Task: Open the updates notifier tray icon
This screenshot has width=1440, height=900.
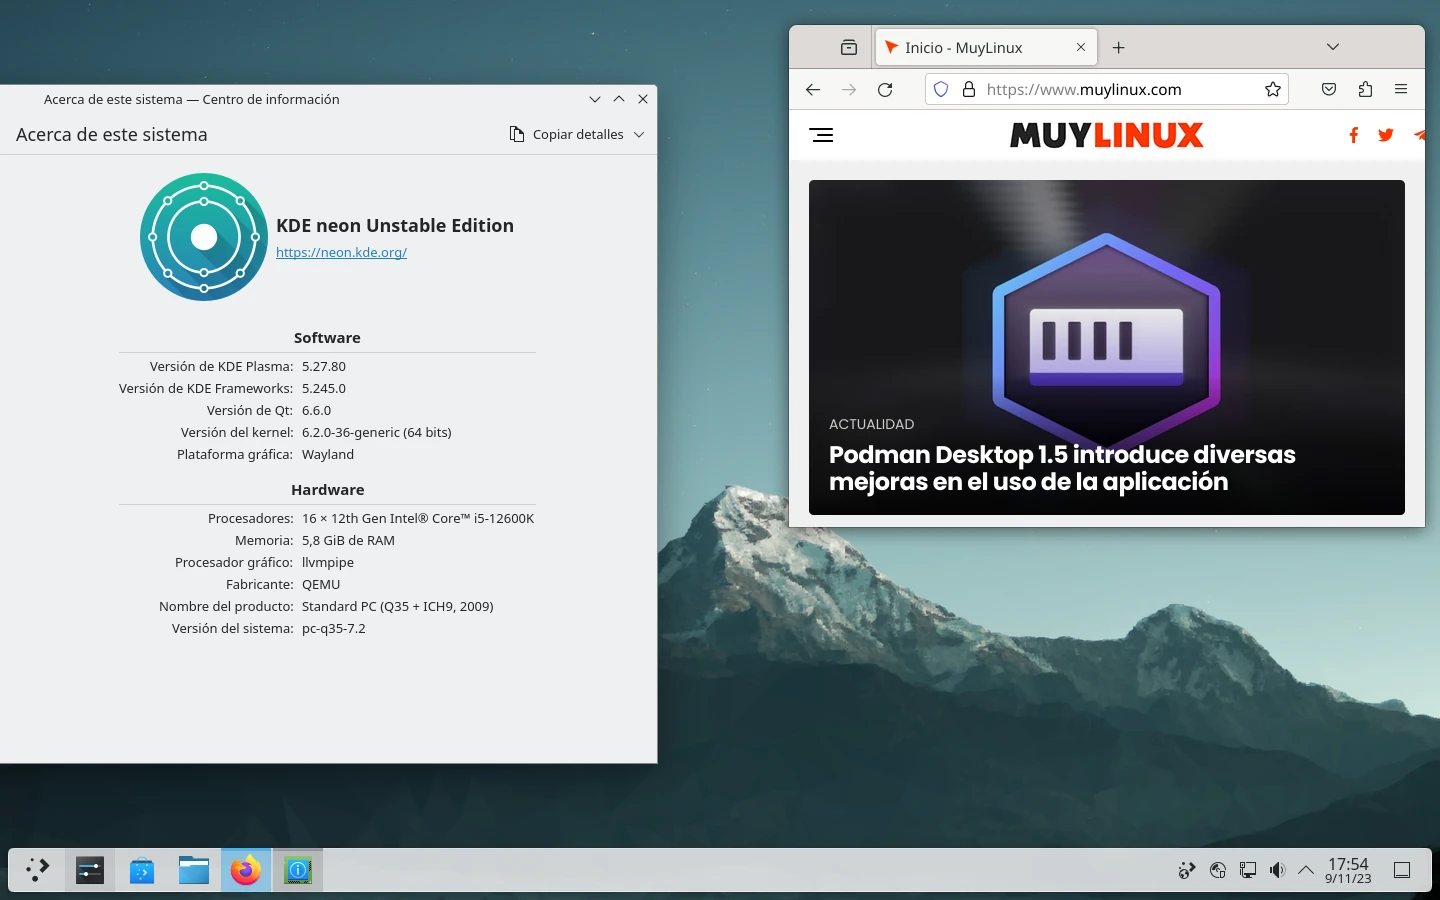Action: click(1187, 870)
